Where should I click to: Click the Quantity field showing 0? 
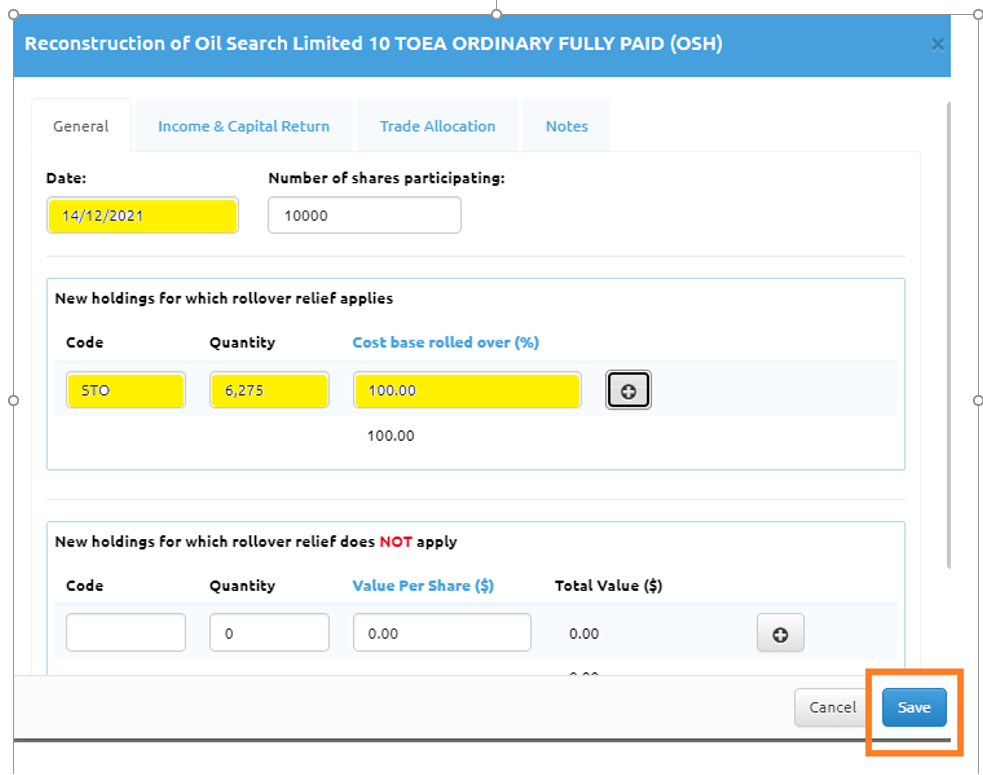tap(269, 633)
